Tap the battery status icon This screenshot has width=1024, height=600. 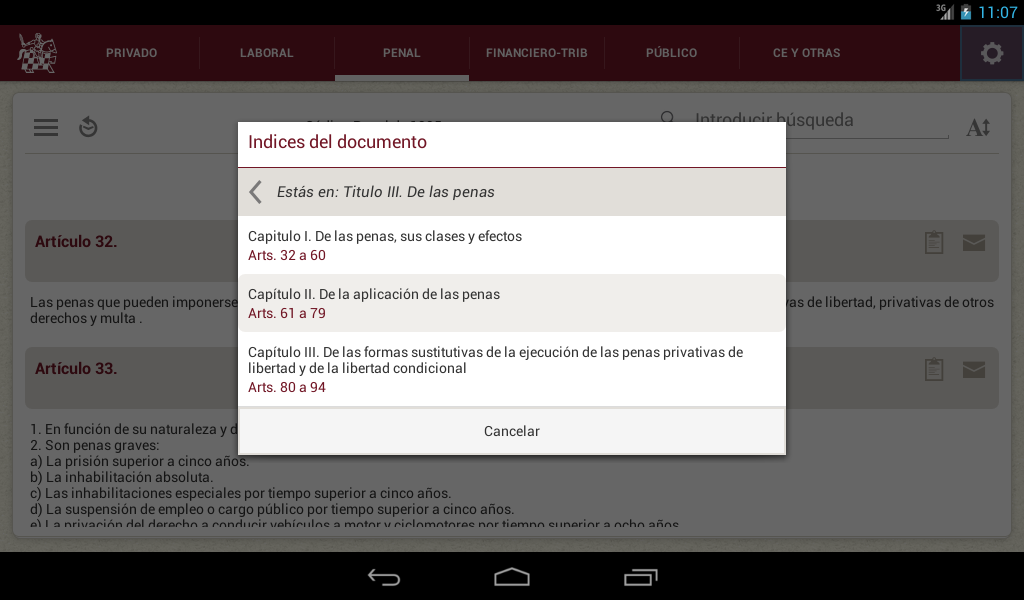pyautogui.click(x=965, y=12)
